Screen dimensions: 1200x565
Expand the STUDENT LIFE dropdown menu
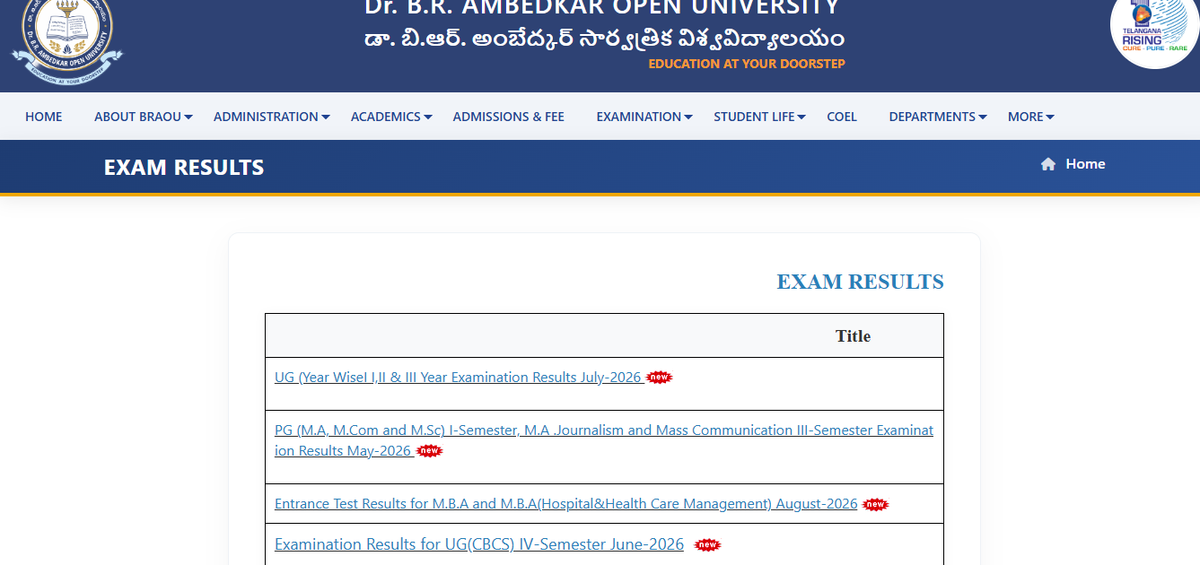tap(761, 117)
